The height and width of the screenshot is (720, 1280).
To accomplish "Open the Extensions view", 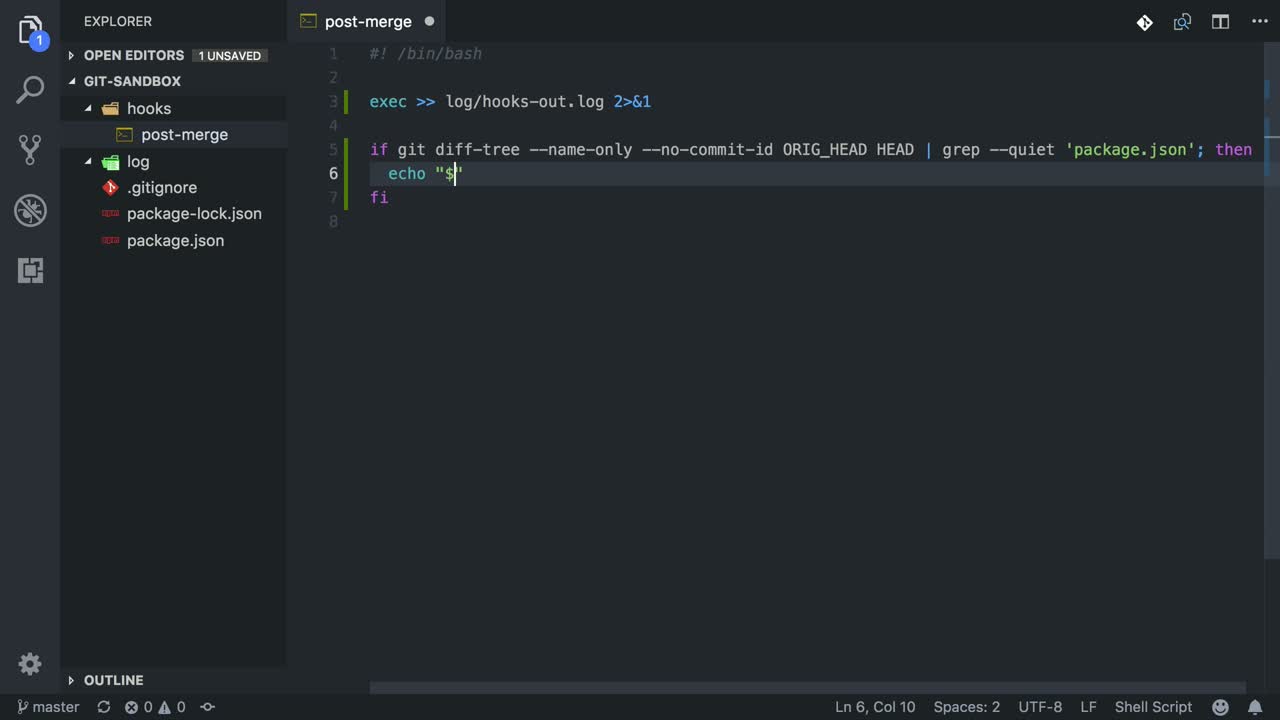I will [30, 270].
